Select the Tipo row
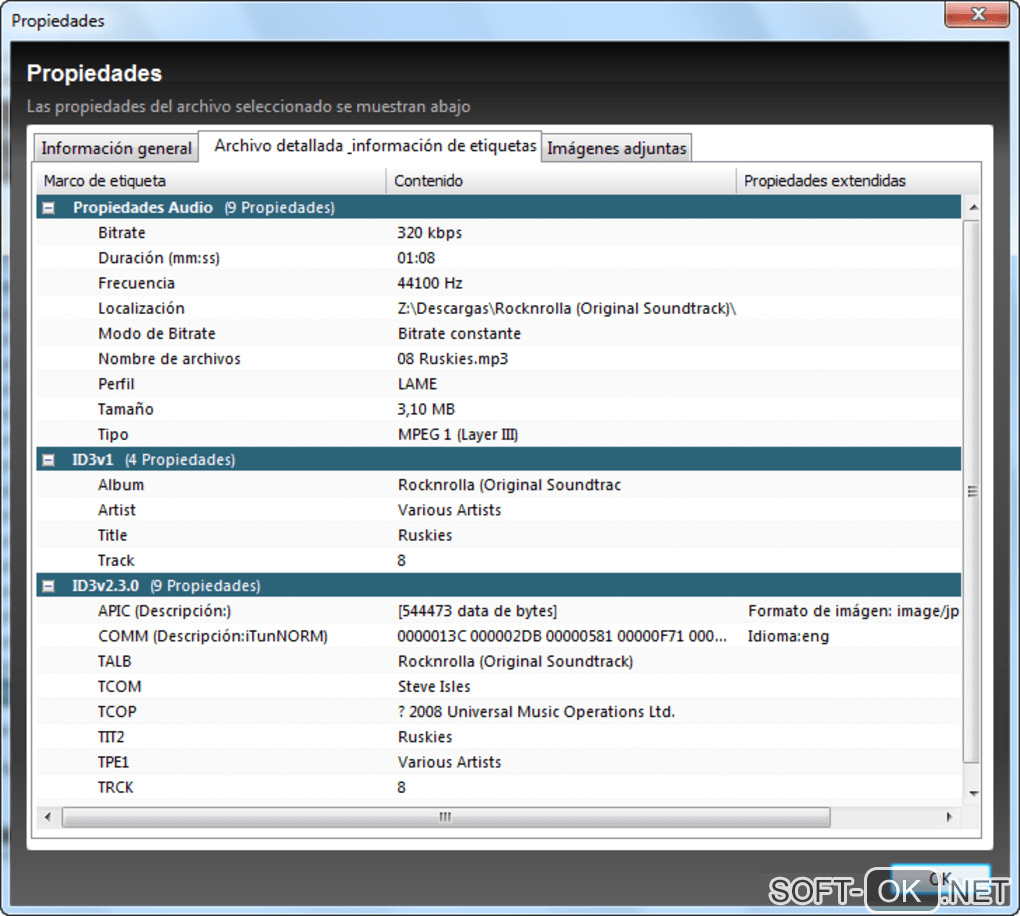Viewport: 1020px width, 916px height. tap(498, 435)
